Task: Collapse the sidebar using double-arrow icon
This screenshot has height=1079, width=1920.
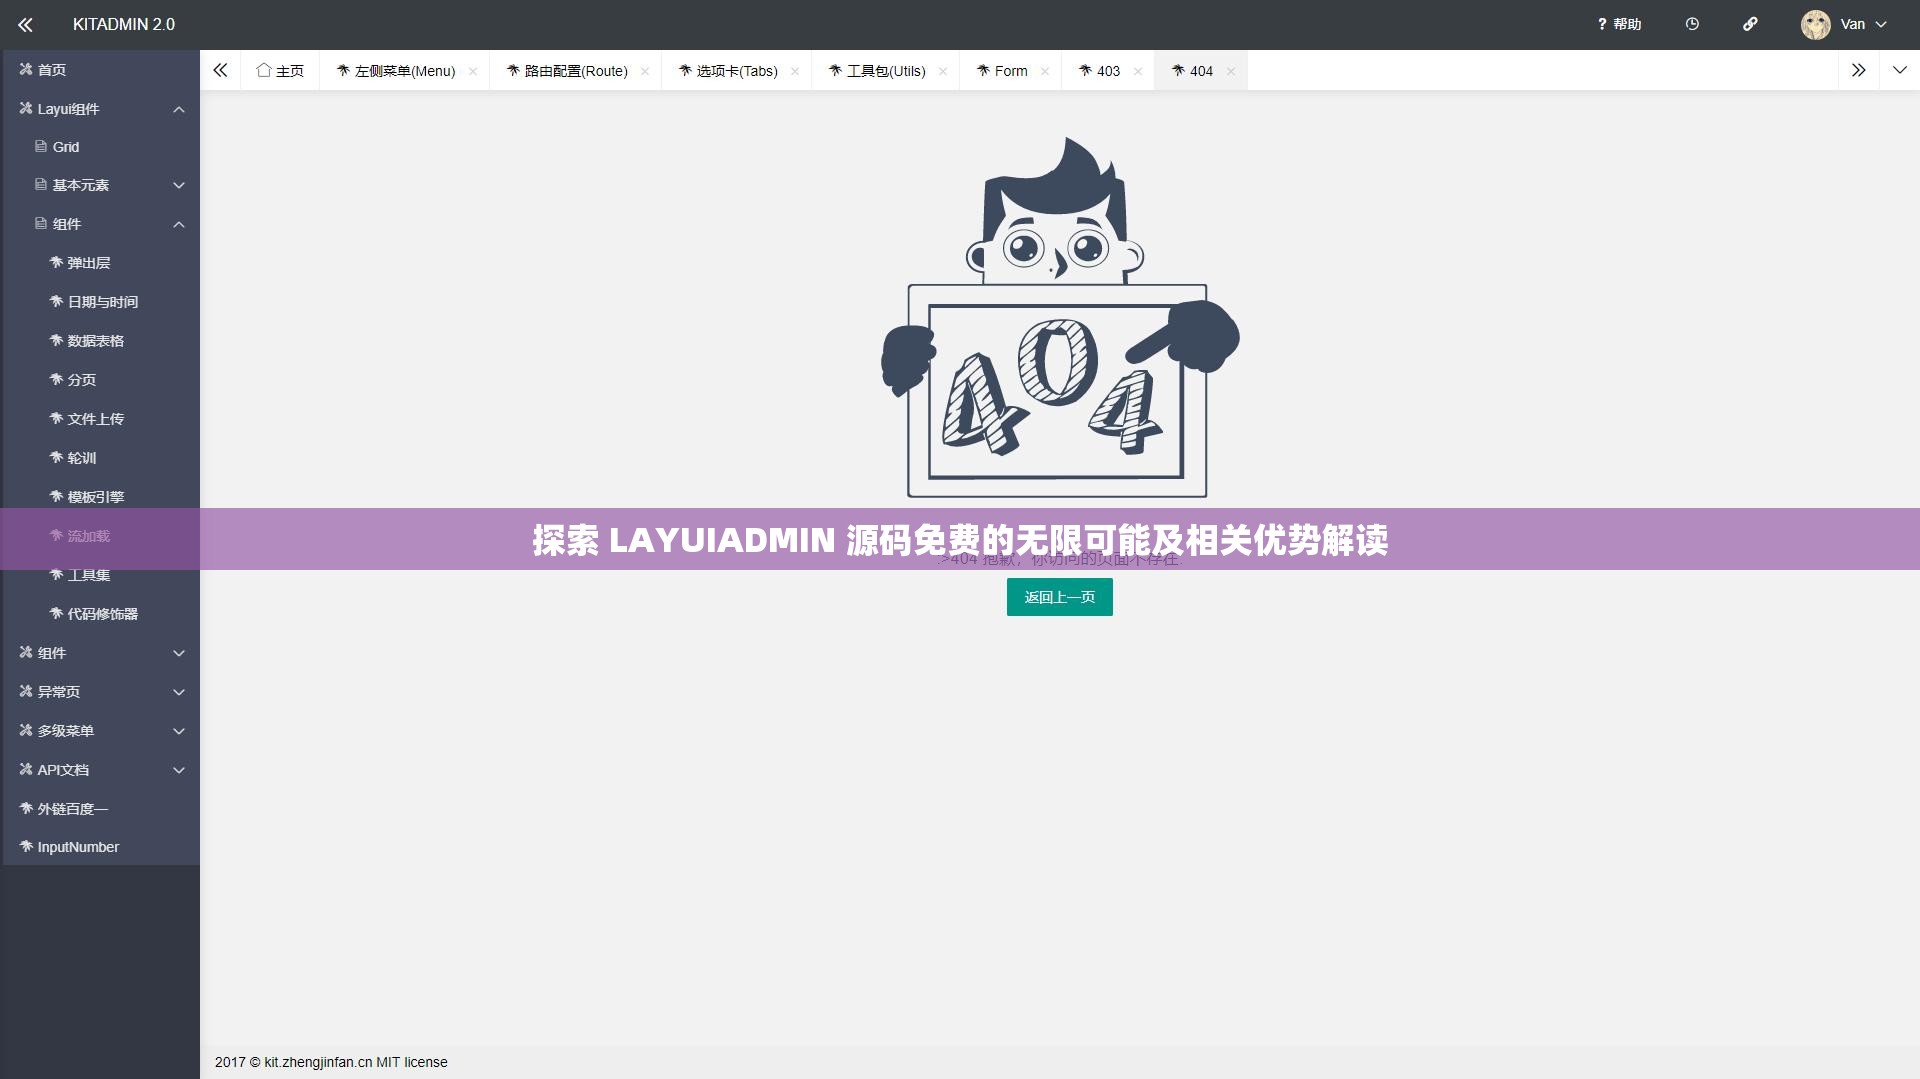Action: click(25, 24)
